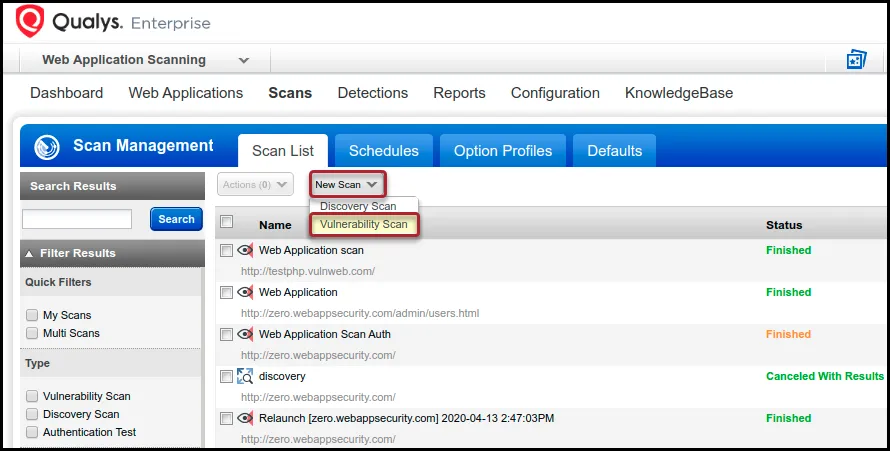Click eye icon beside Relaunch scan row
This screenshot has height=451, width=890.
pyautogui.click(x=245, y=418)
